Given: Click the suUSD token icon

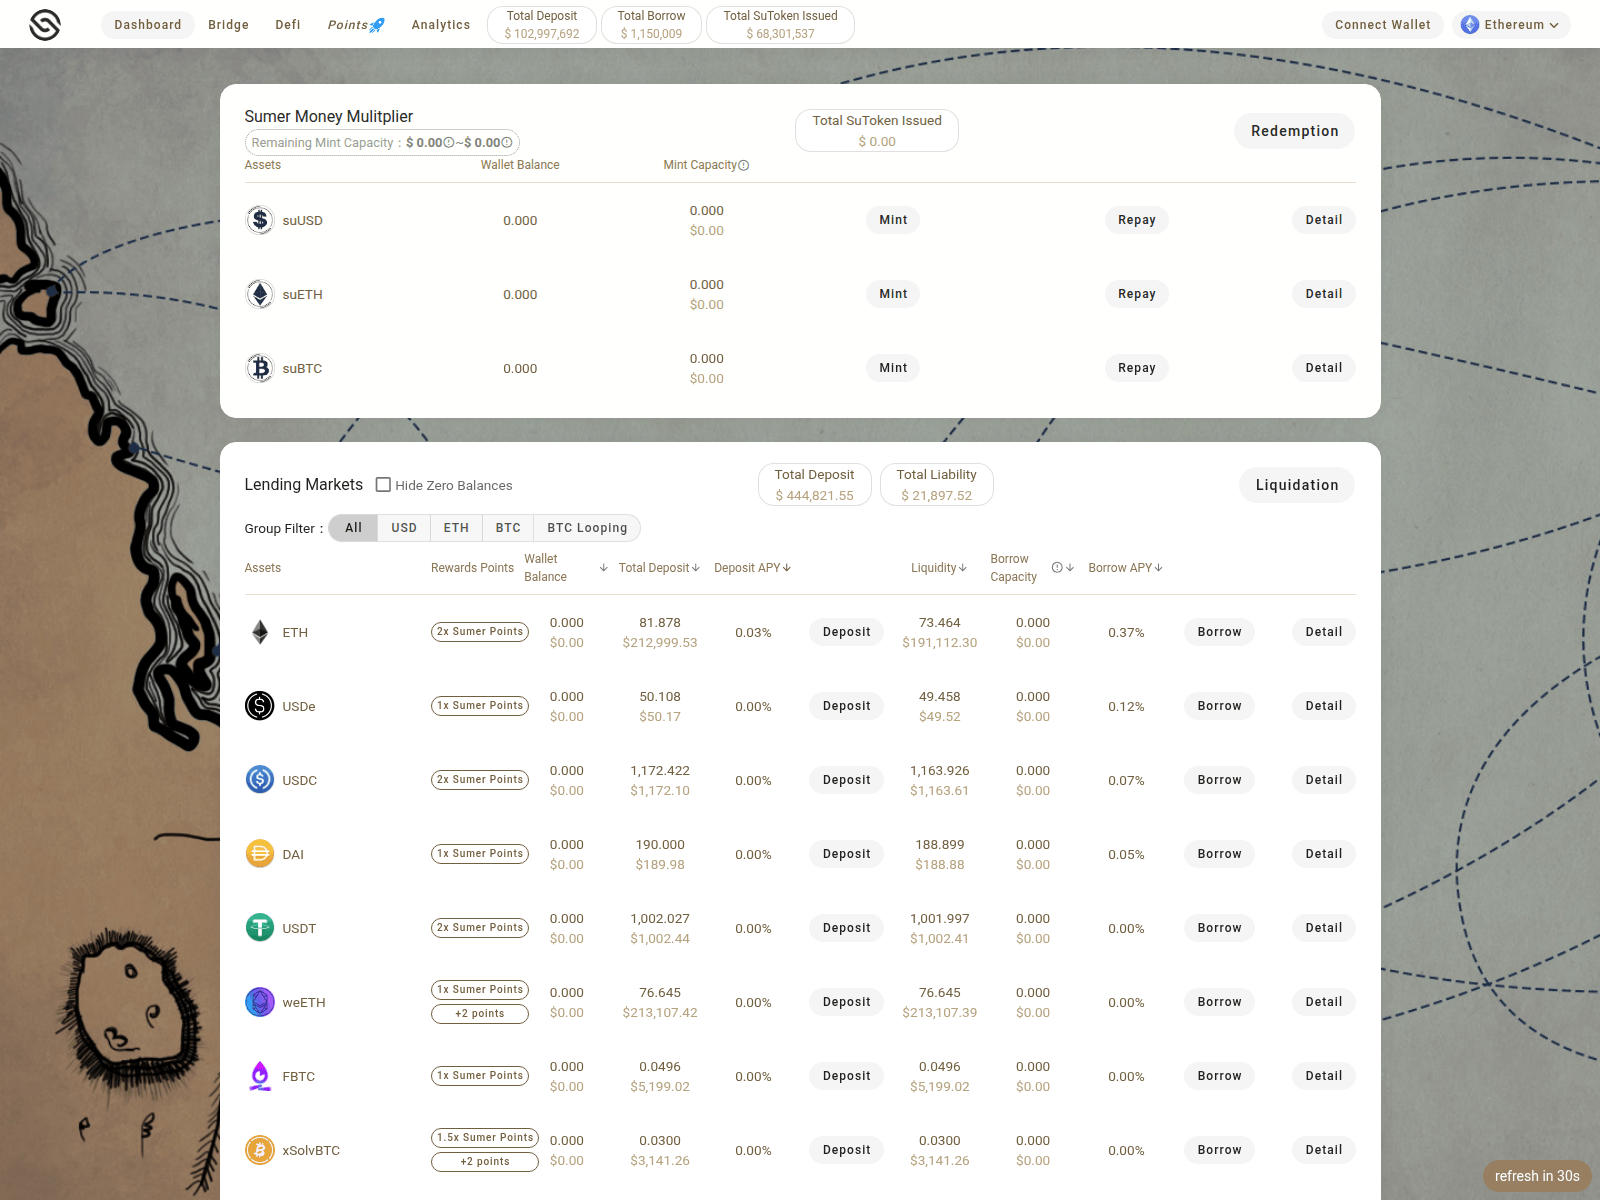Looking at the screenshot, I should 260,220.
